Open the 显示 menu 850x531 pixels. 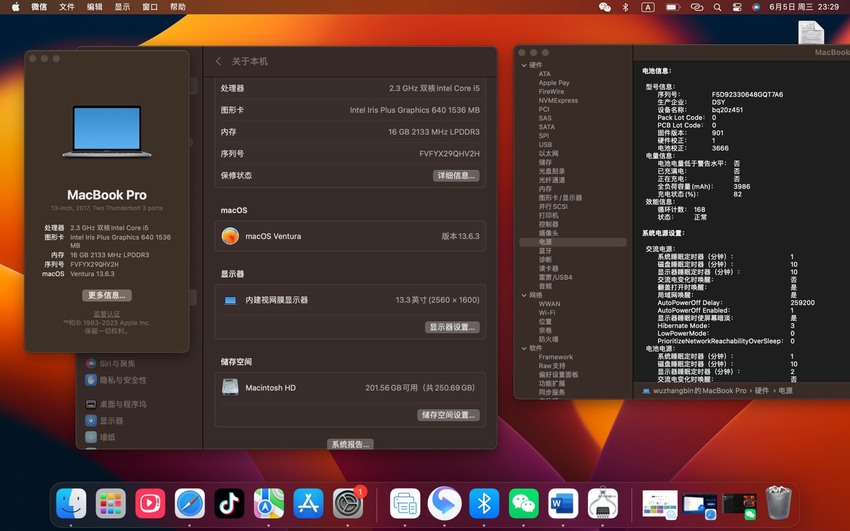pyautogui.click(x=122, y=7)
